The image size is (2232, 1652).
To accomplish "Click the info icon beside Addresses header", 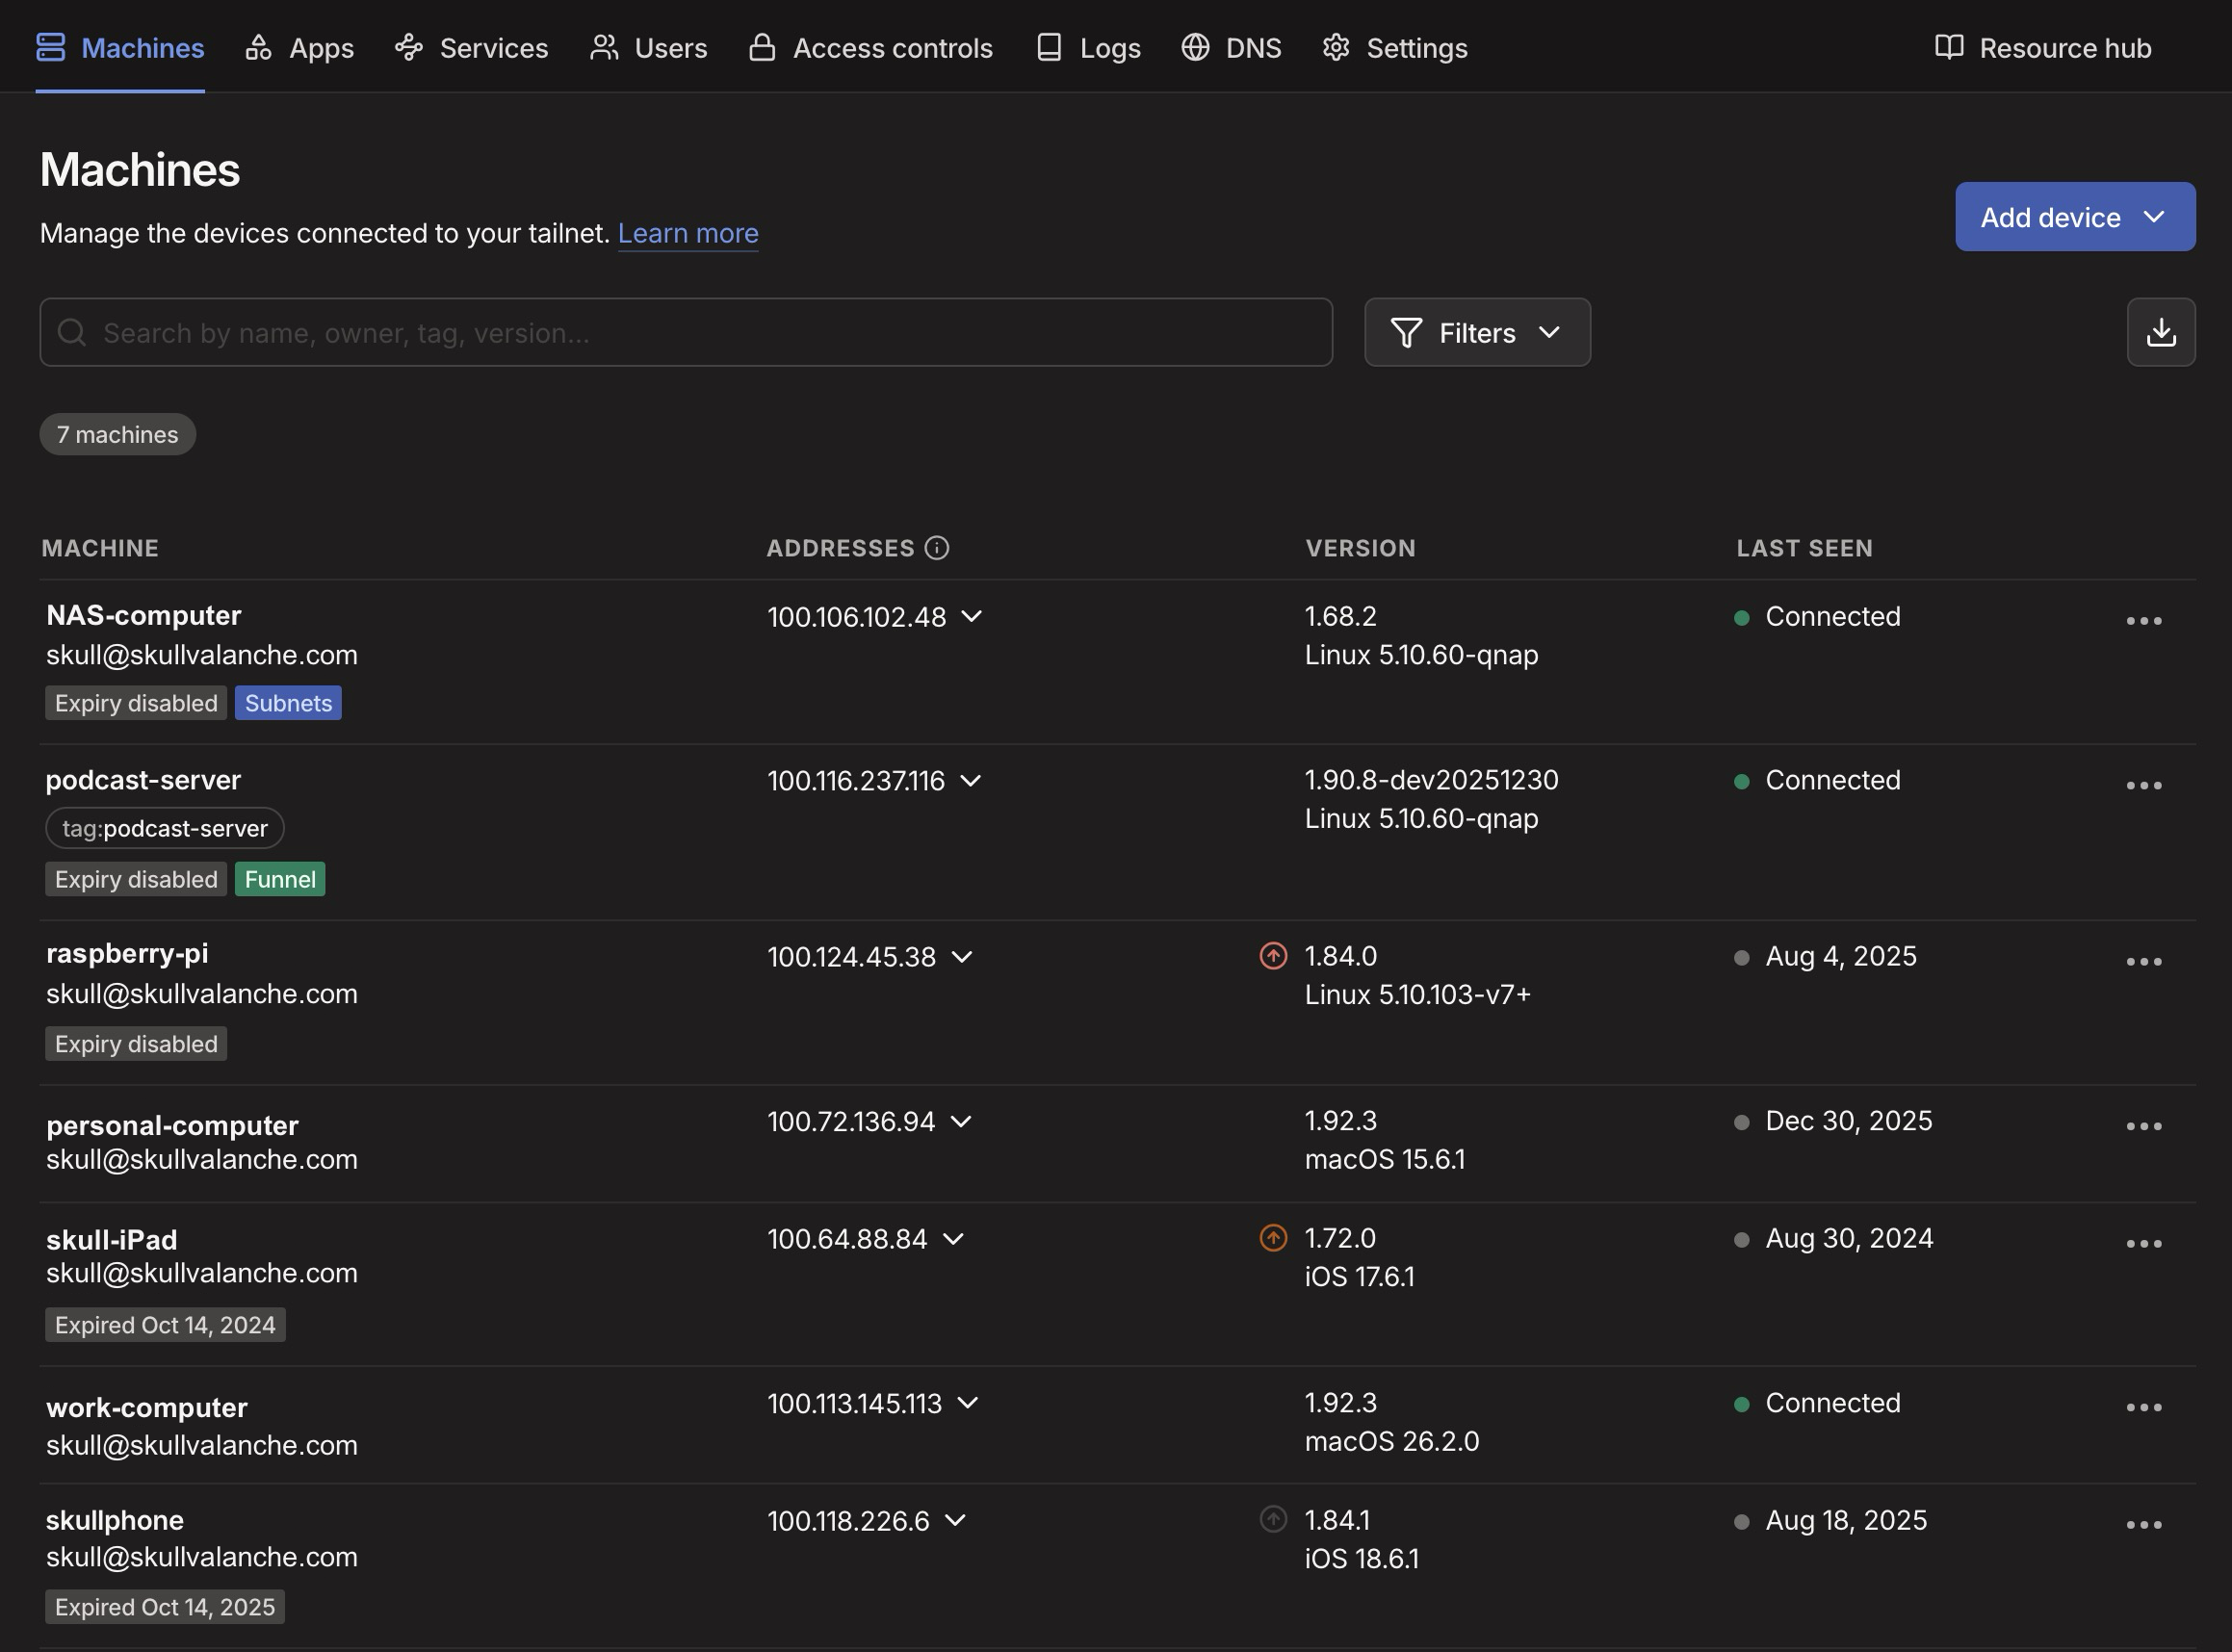I will click(936, 547).
